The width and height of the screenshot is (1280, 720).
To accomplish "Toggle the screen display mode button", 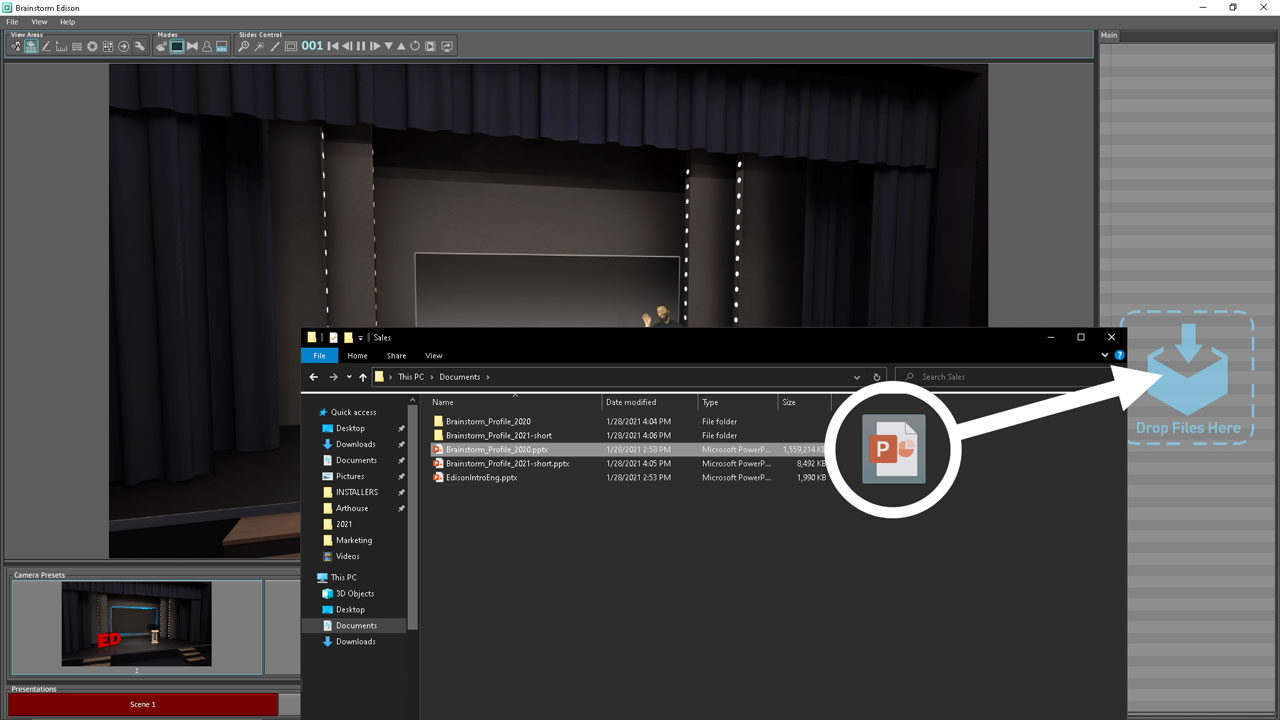I will click(177, 46).
